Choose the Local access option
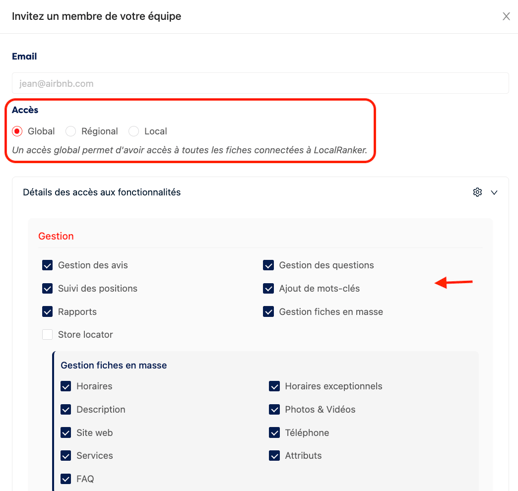Viewport: 518px width, 491px height. pyautogui.click(x=134, y=131)
